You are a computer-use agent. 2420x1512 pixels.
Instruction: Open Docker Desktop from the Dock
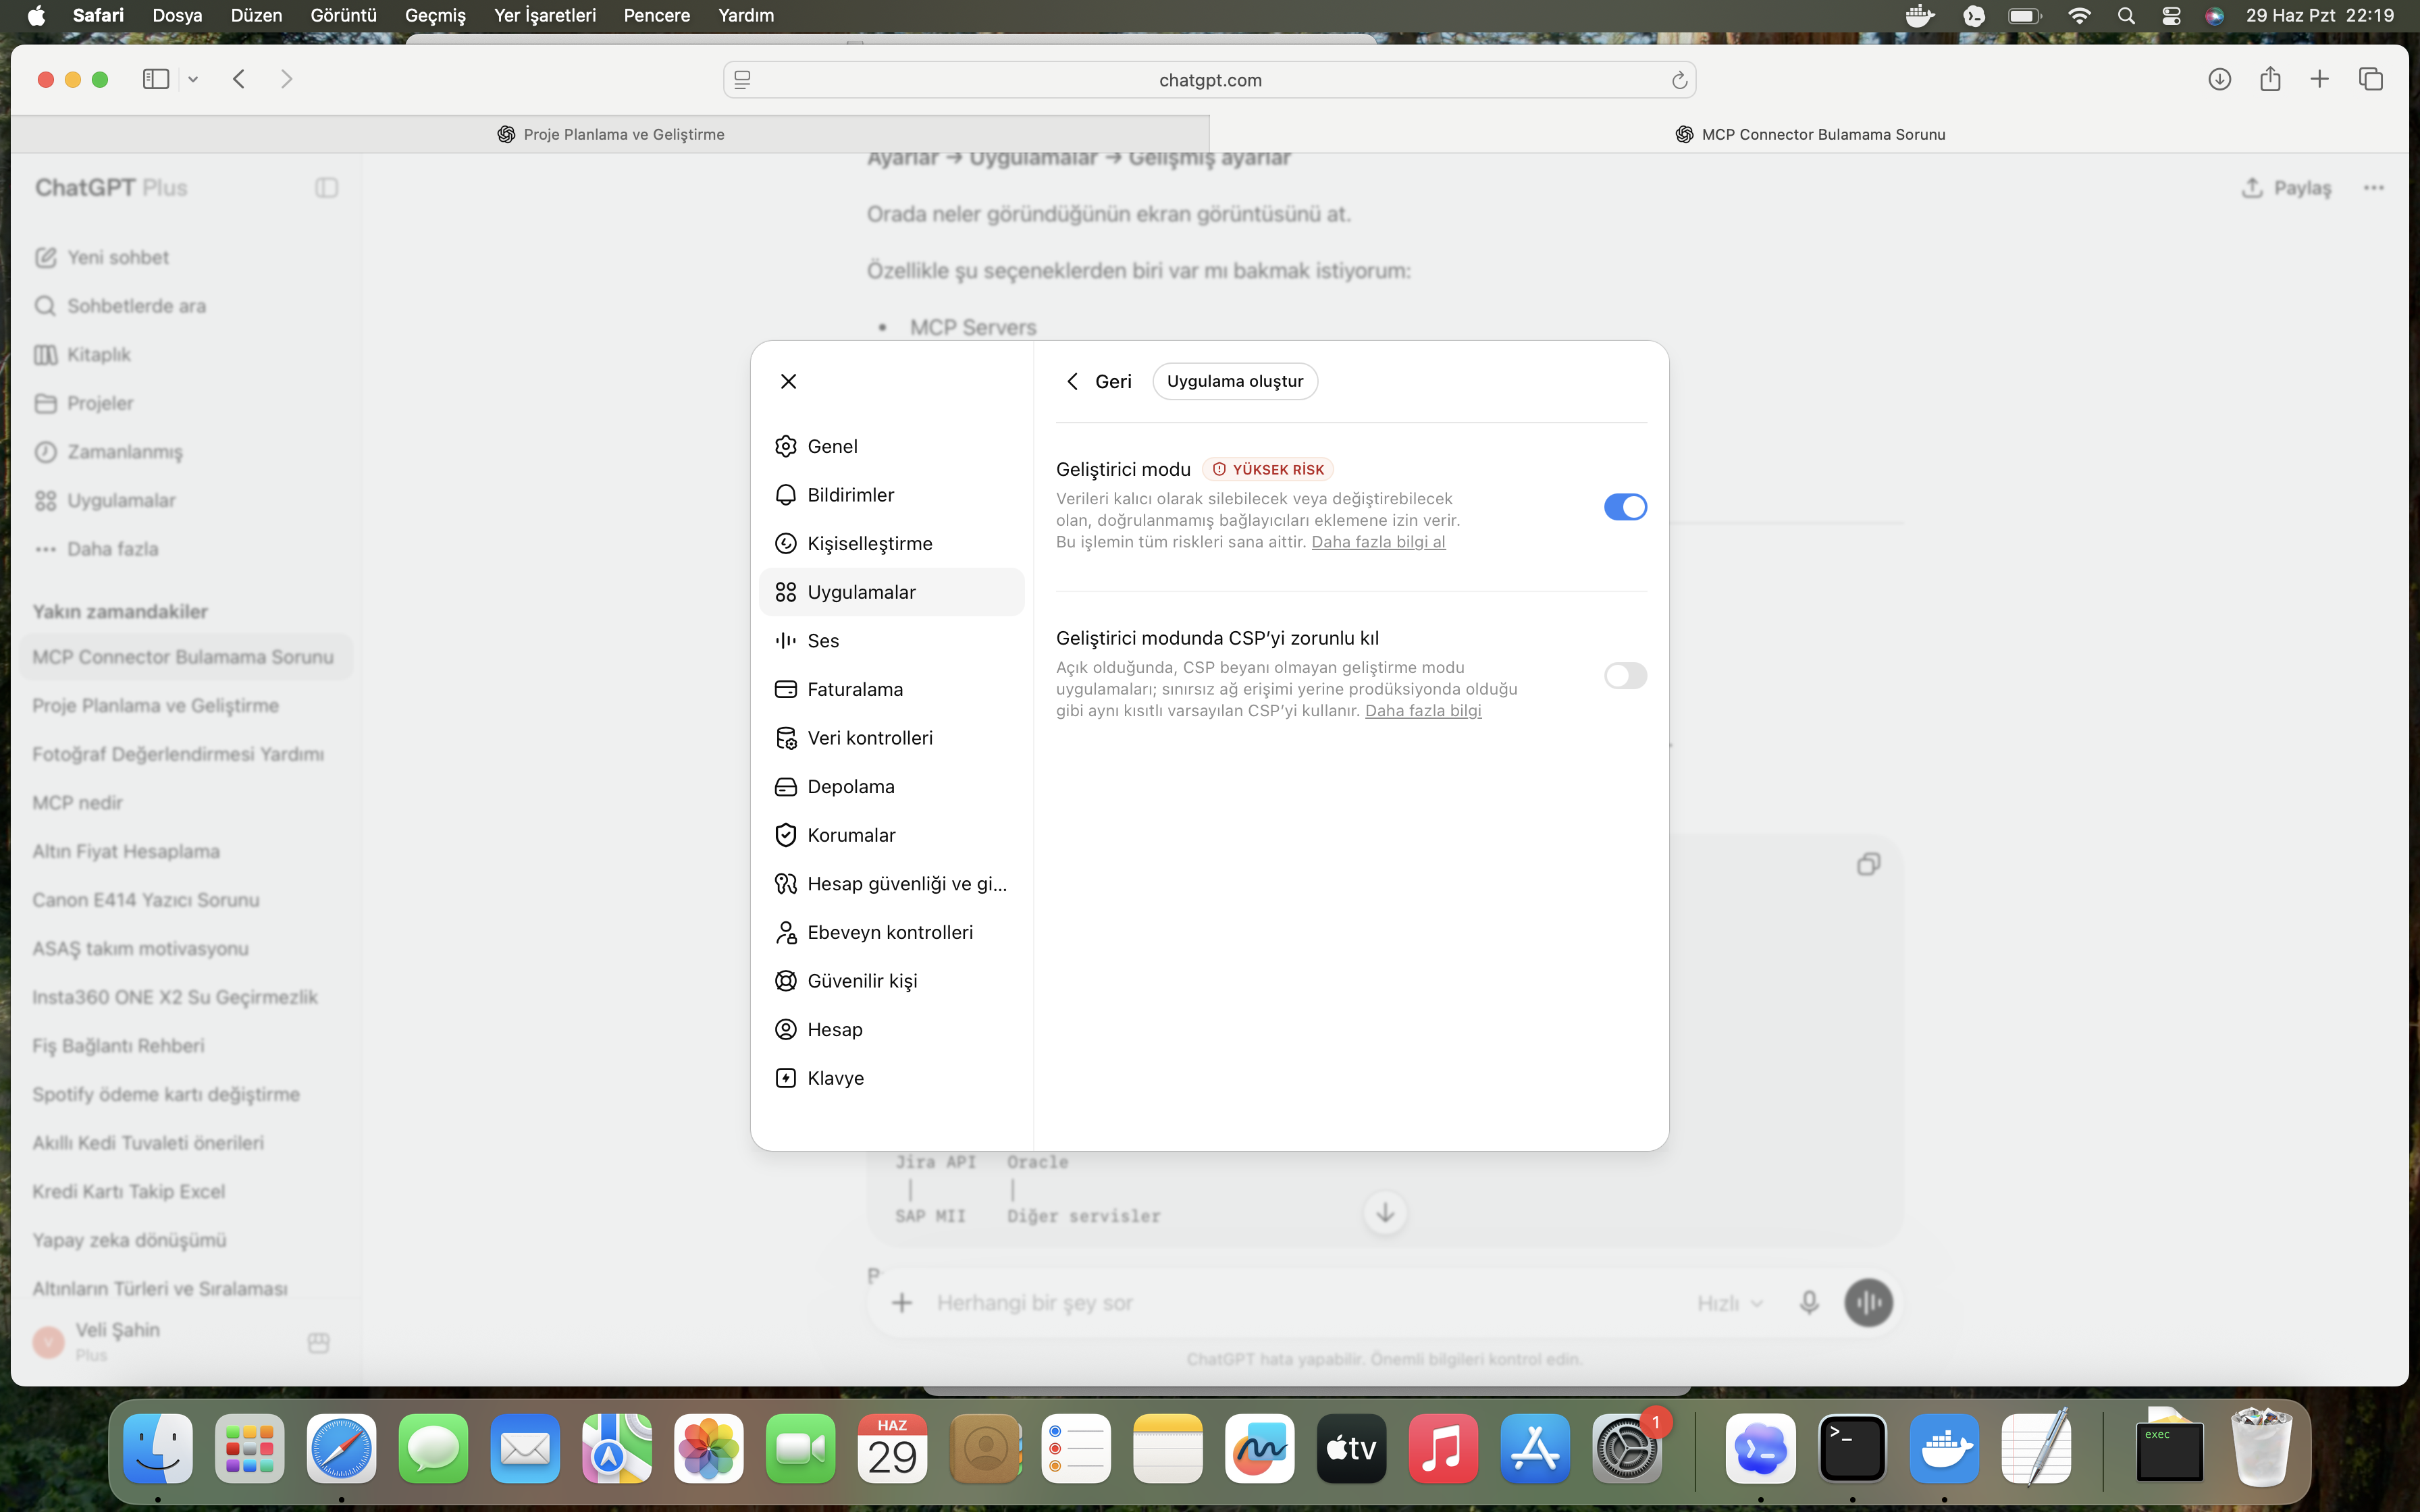click(1944, 1448)
